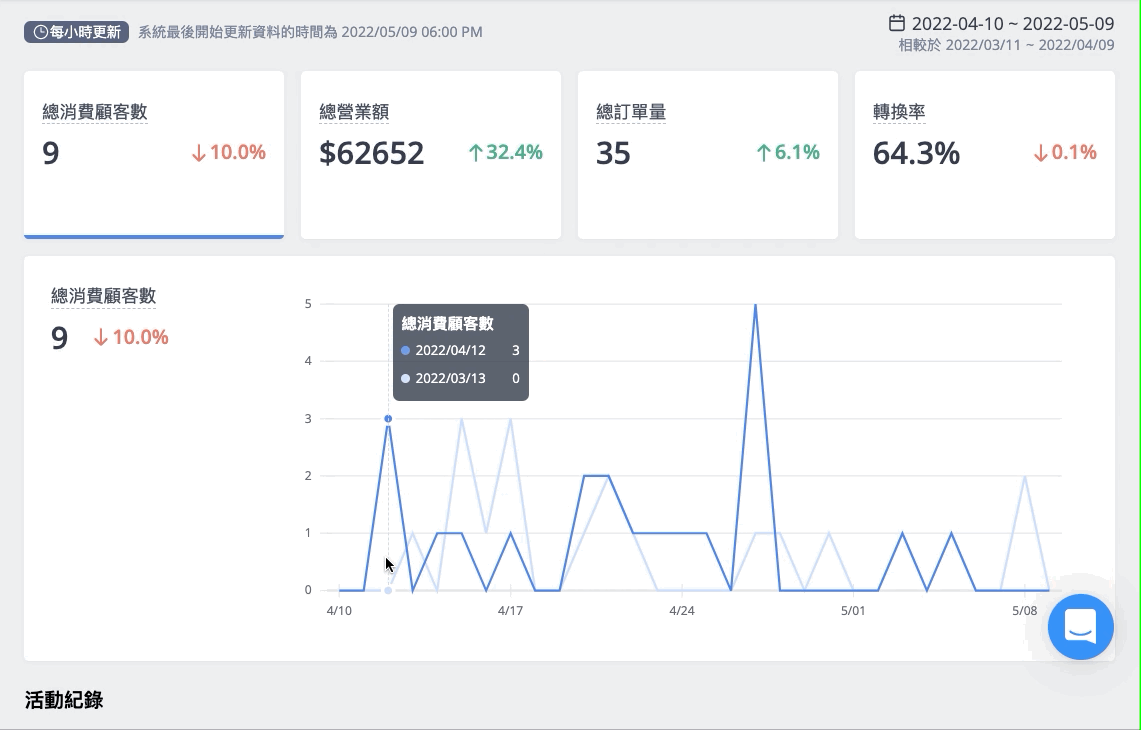Select the 轉換率 metric card
The width and height of the screenshot is (1141, 730).
[x=985, y=154]
